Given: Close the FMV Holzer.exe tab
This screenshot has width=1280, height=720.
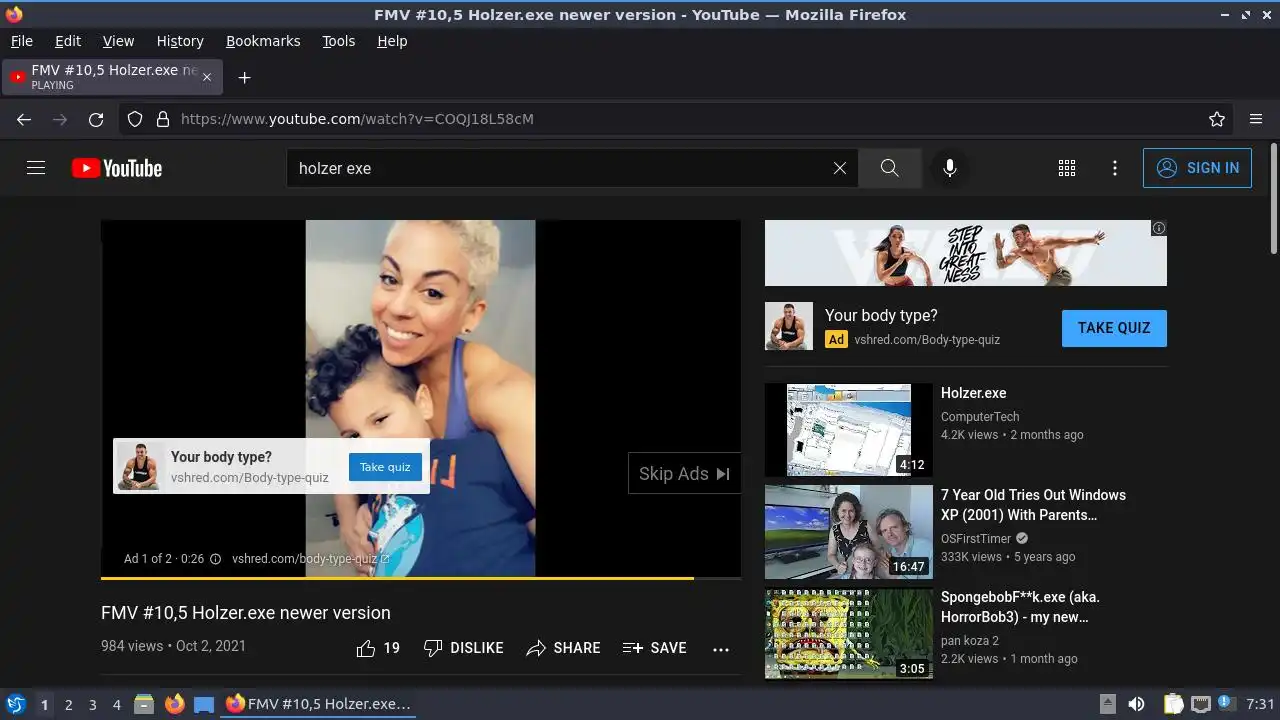Looking at the screenshot, I should click(207, 77).
